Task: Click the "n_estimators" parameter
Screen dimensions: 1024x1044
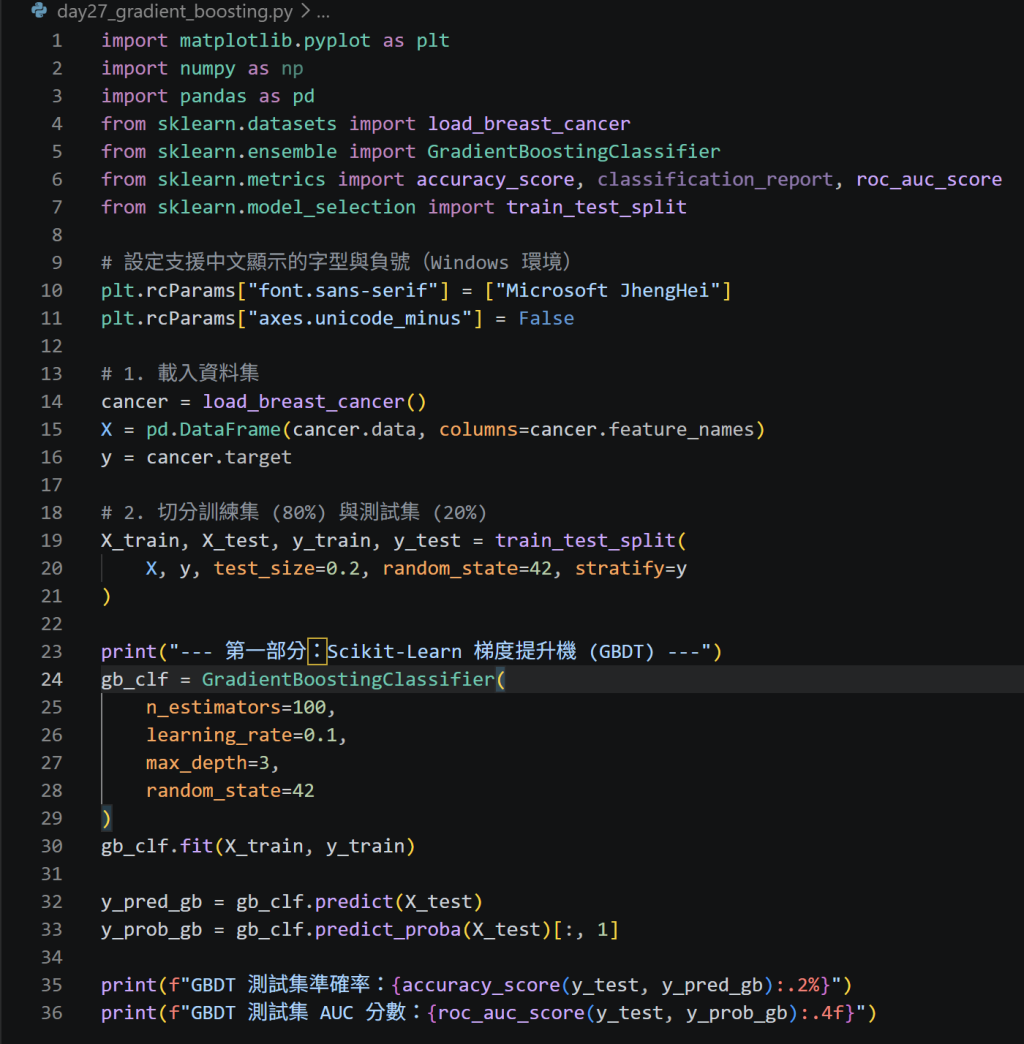Action: (x=213, y=707)
